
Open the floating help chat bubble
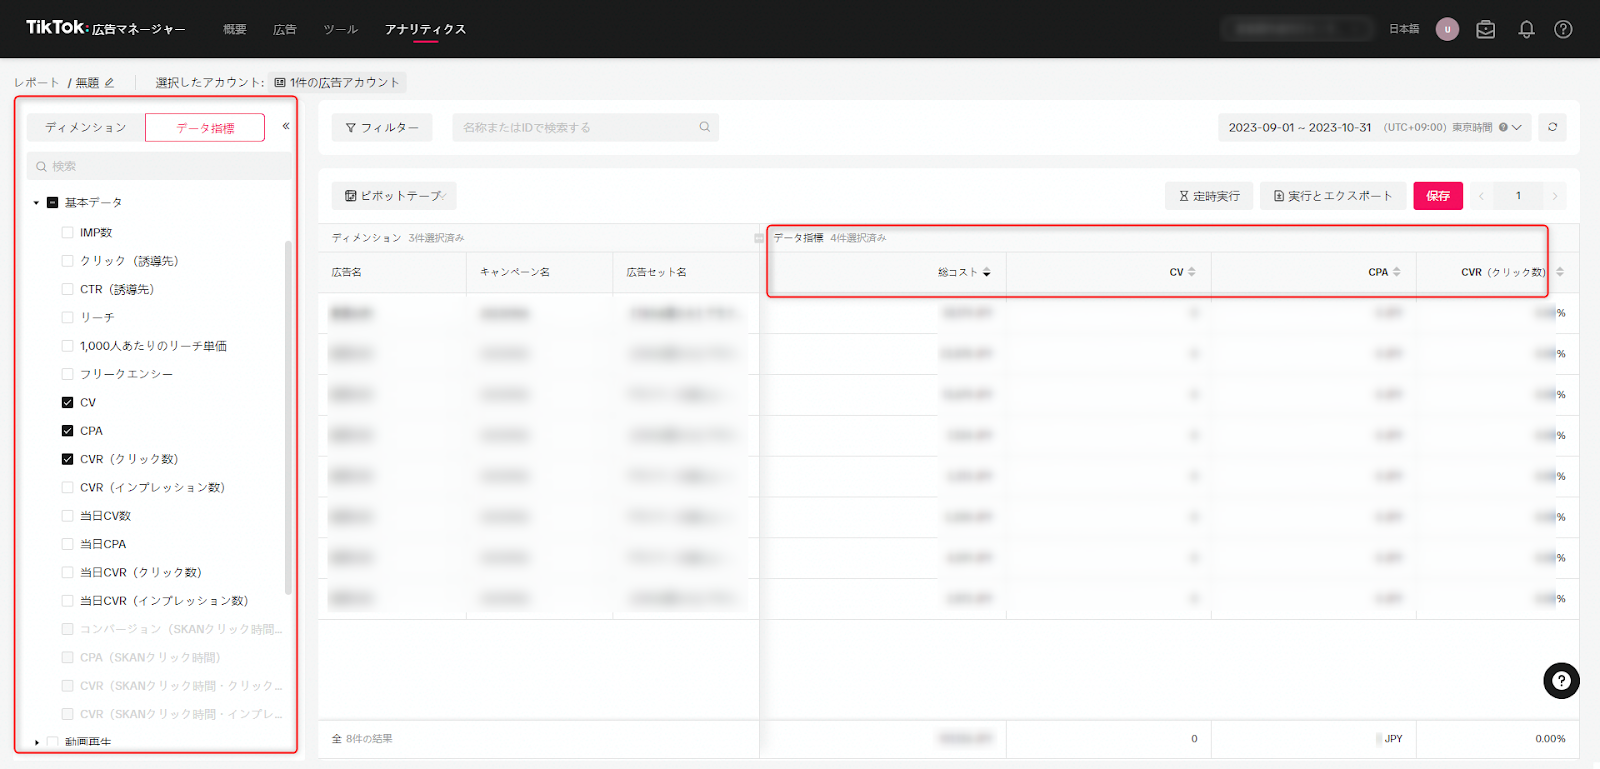pyautogui.click(x=1561, y=681)
